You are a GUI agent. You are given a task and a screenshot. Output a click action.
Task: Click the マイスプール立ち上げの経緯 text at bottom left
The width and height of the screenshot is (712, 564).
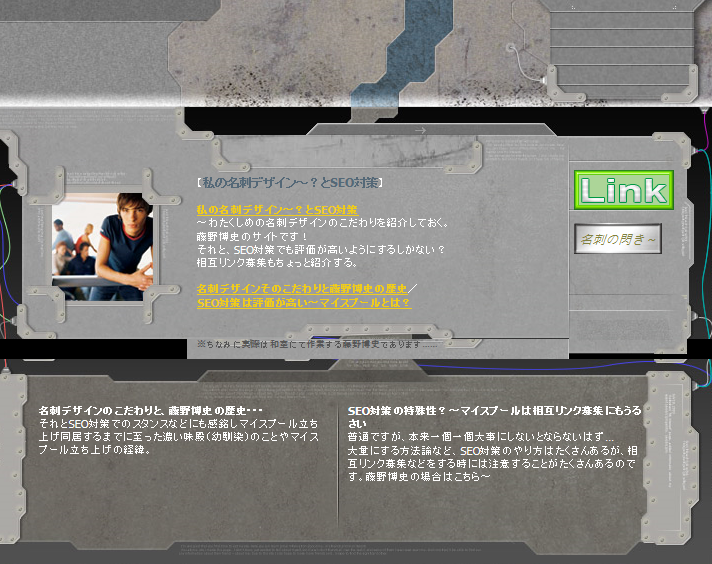pyautogui.click(x=93, y=450)
